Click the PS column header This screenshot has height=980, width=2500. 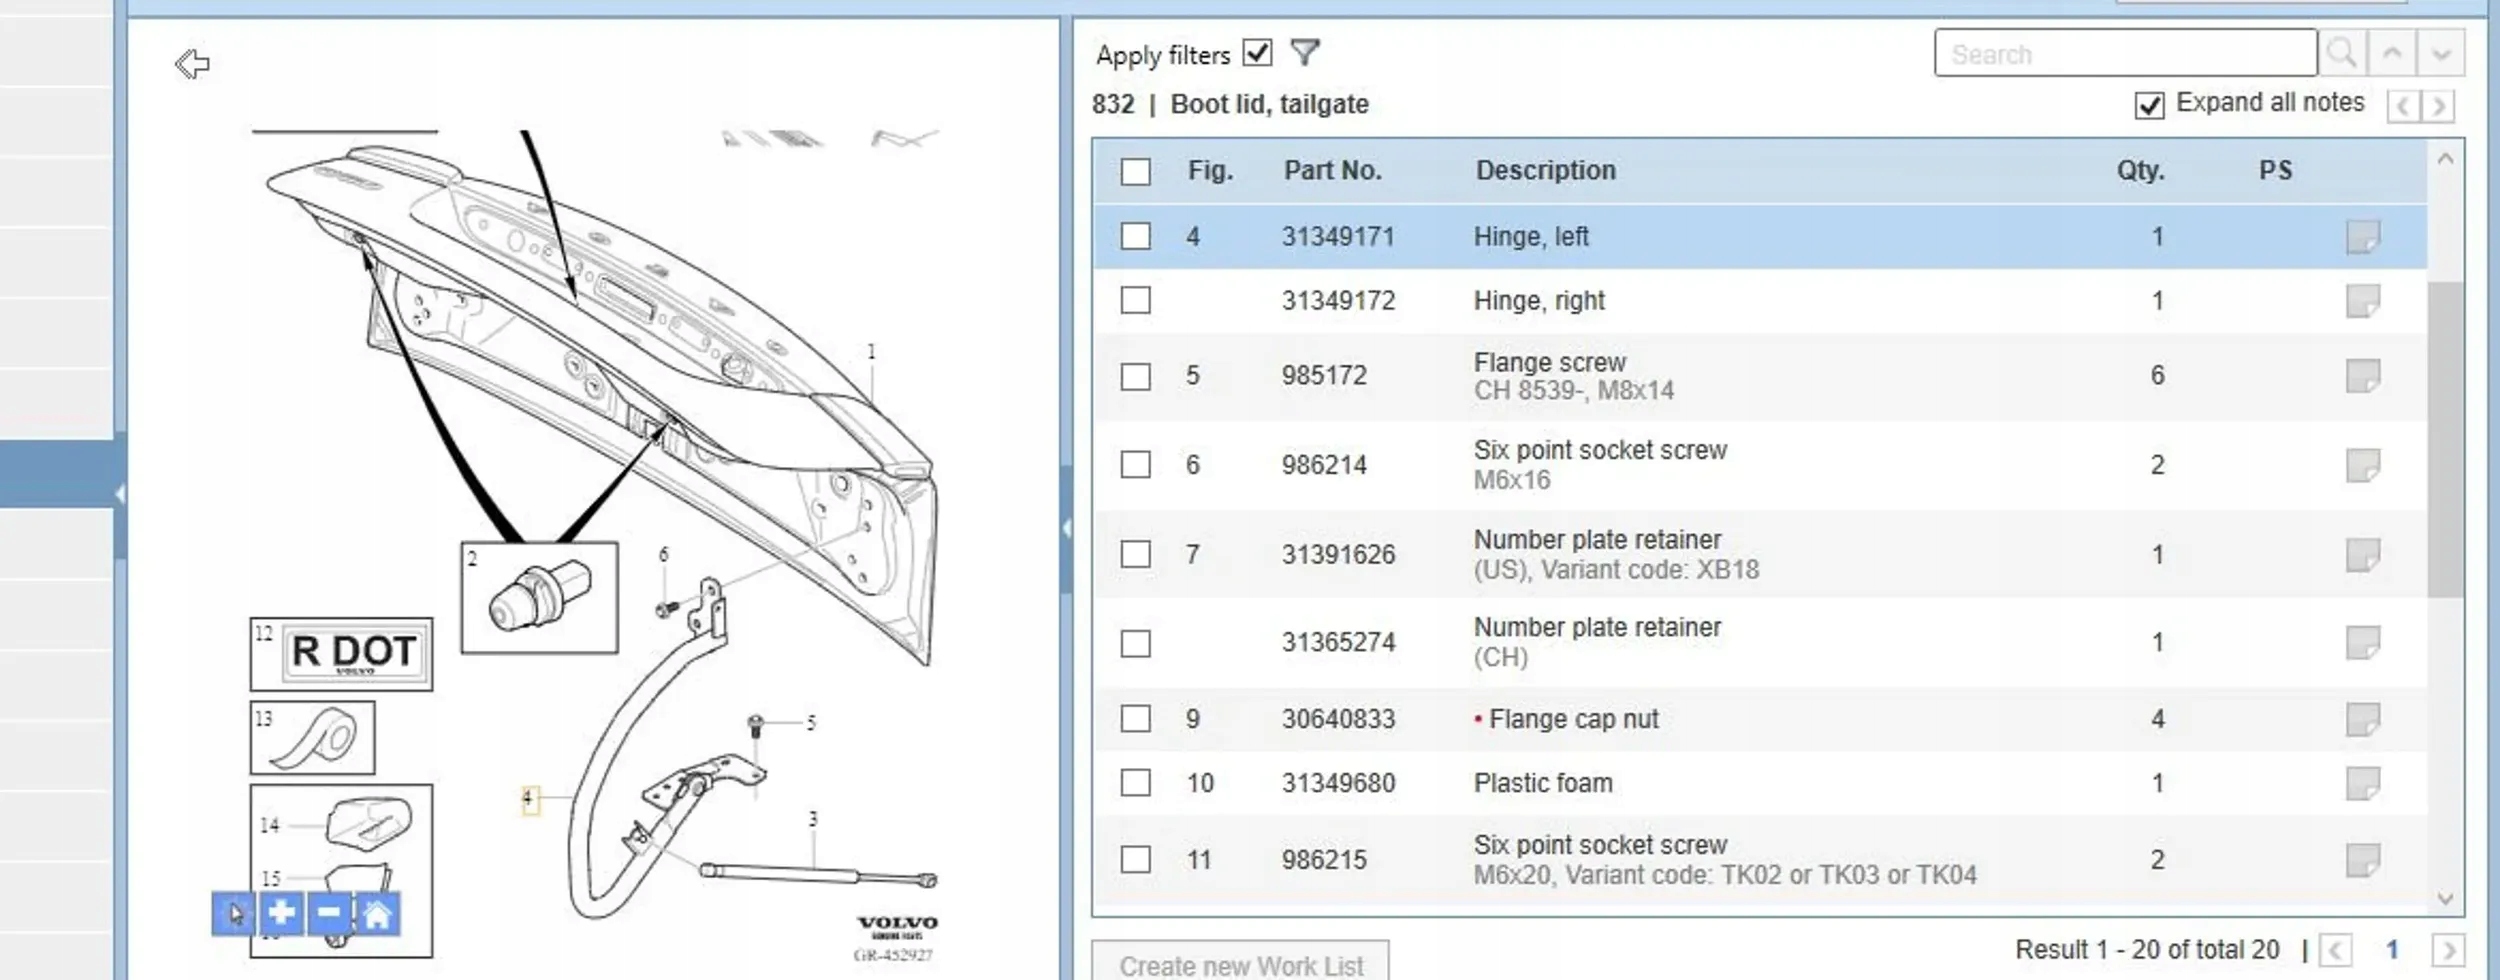(2276, 171)
